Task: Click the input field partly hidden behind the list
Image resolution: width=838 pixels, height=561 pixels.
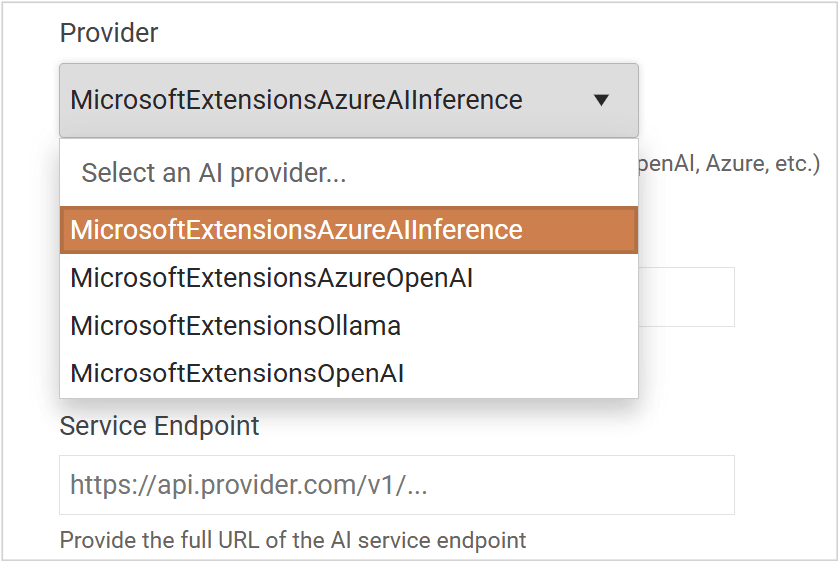Action: coord(686,296)
